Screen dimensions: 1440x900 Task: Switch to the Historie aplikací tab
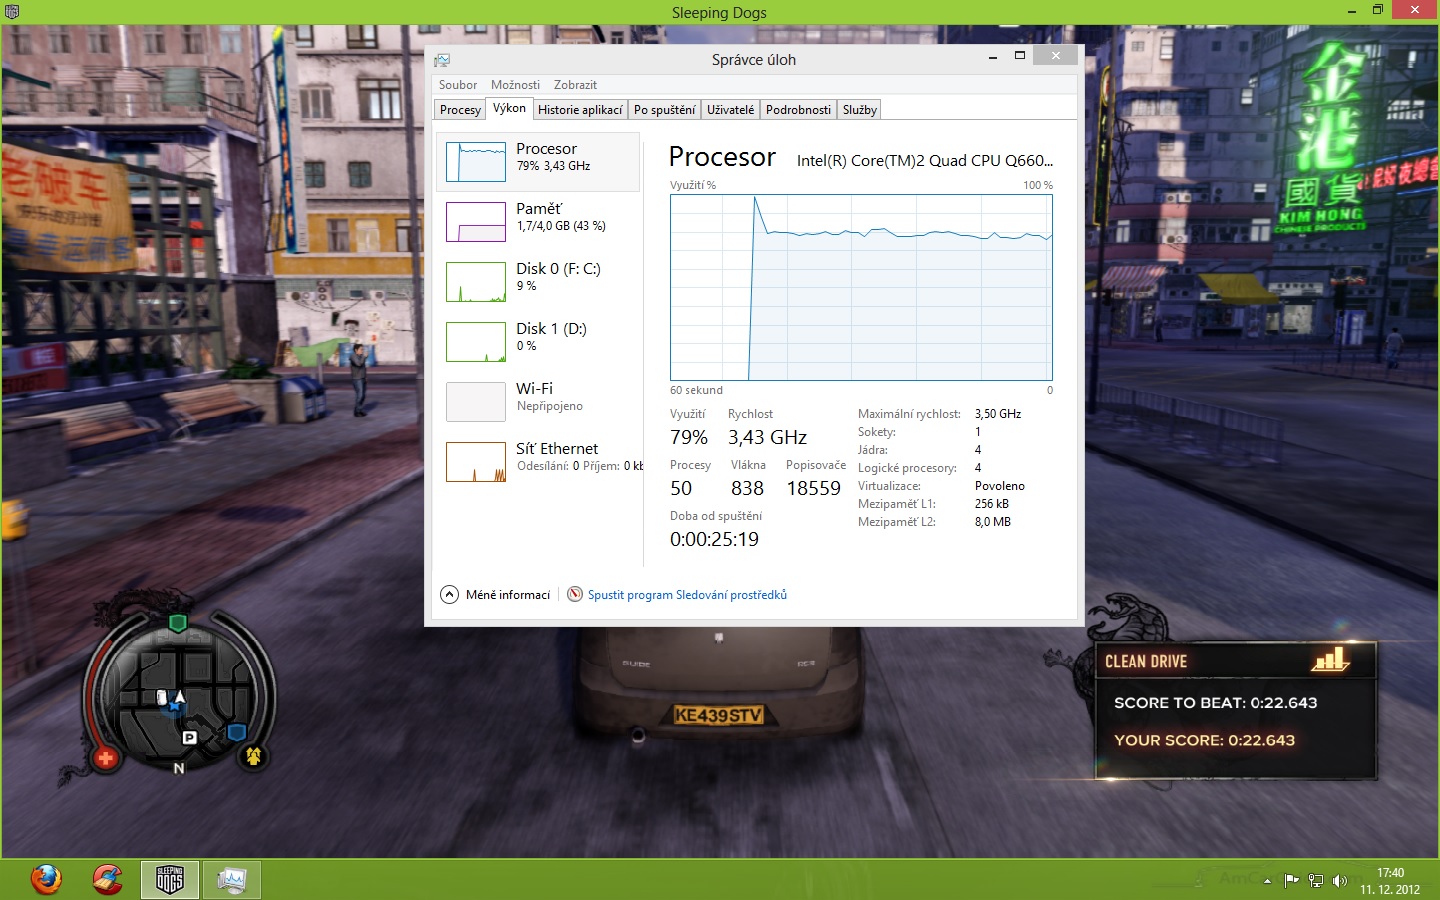(x=580, y=110)
